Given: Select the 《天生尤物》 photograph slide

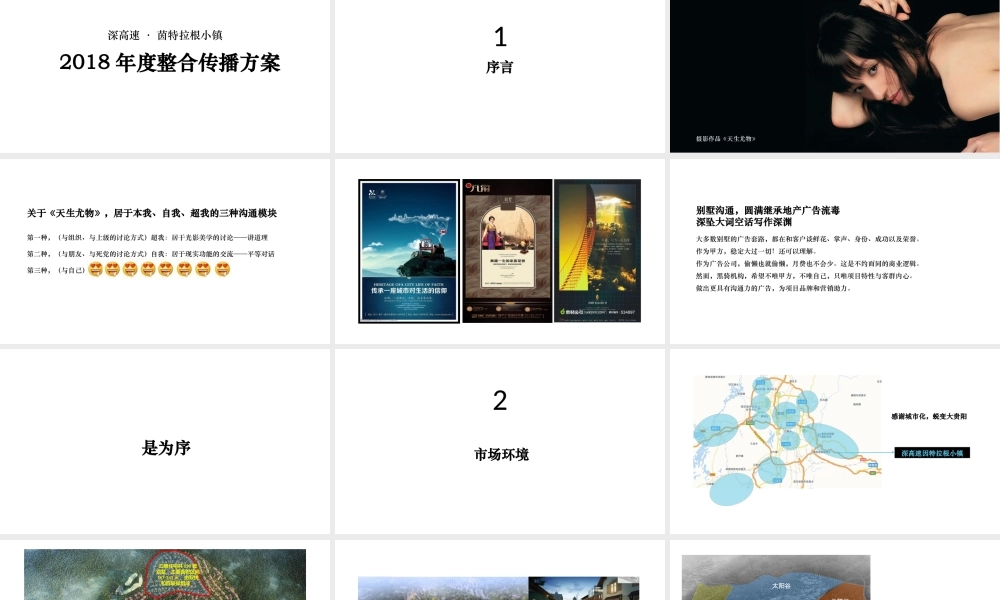Looking at the screenshot, I should pyautogui.click(x=833, y=75).
